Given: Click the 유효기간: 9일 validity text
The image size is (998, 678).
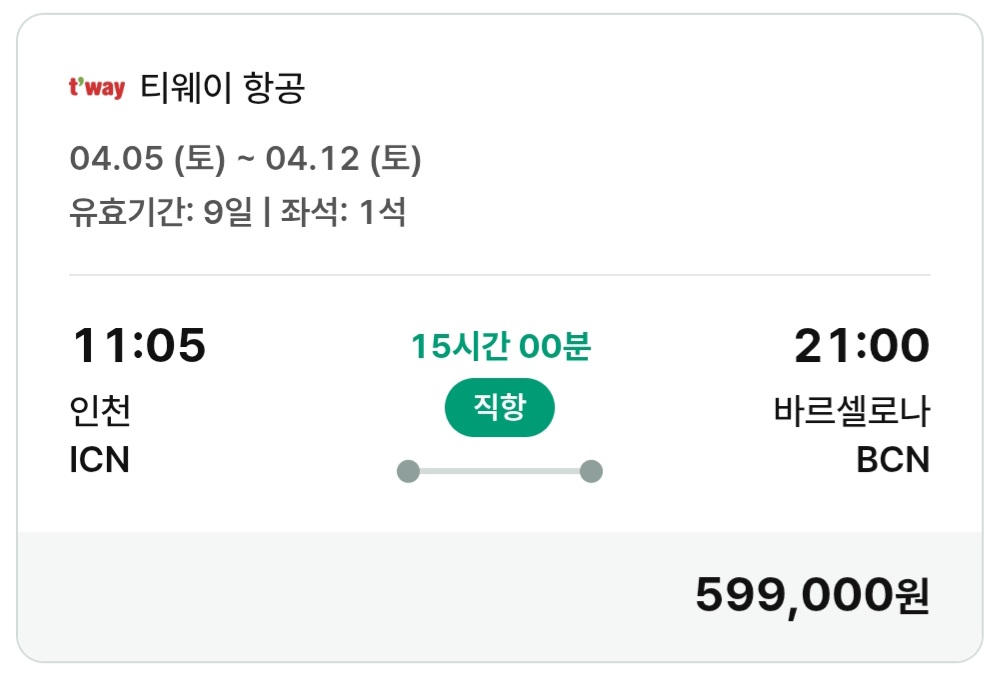Looking at the screenshot, I should (160, 212).
